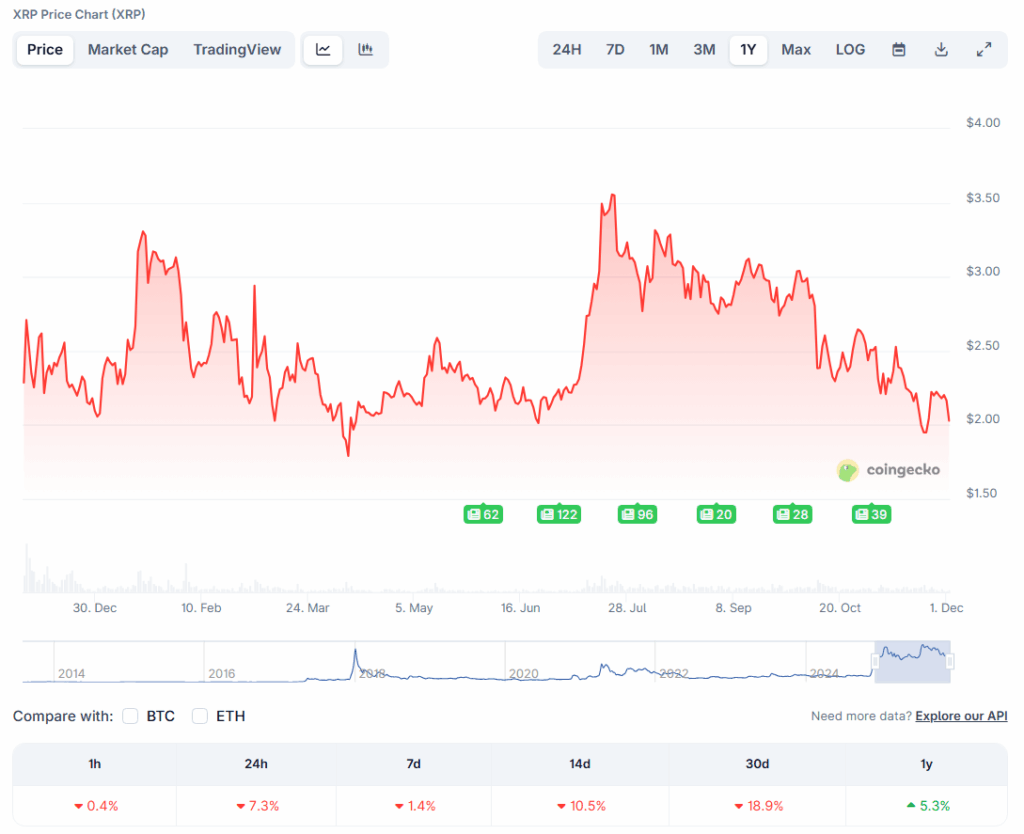The image size is (1024, 834).
Task: Open the green 20 events marker
Action: click(x=716, y=514)
